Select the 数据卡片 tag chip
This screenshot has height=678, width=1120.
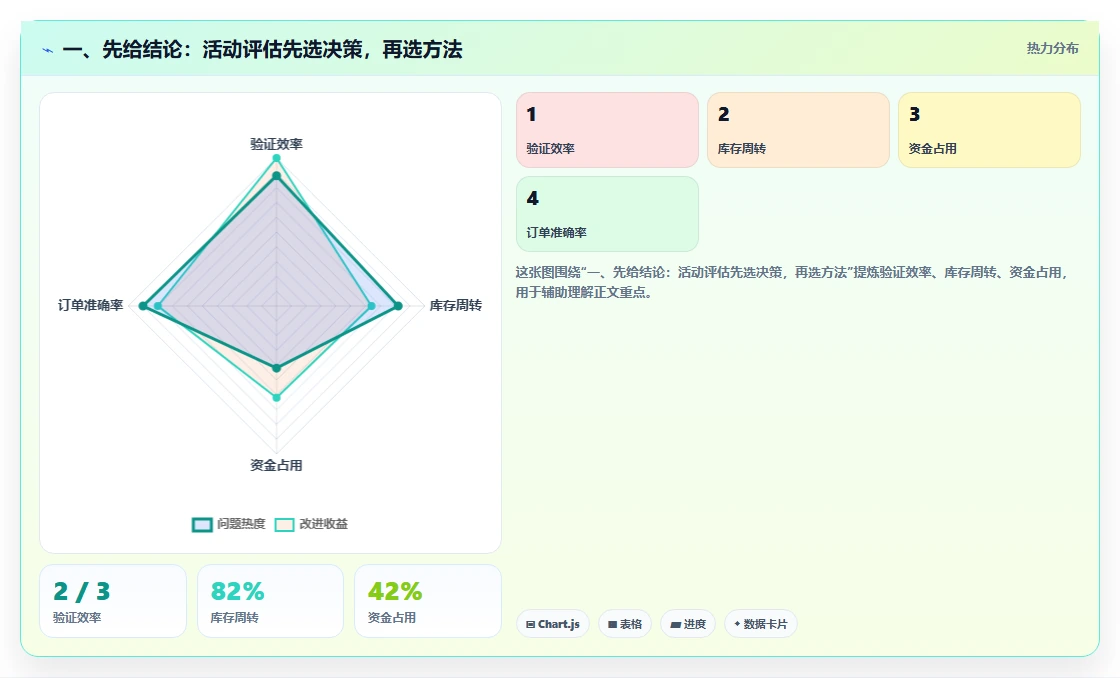click(x=761, y=624)
